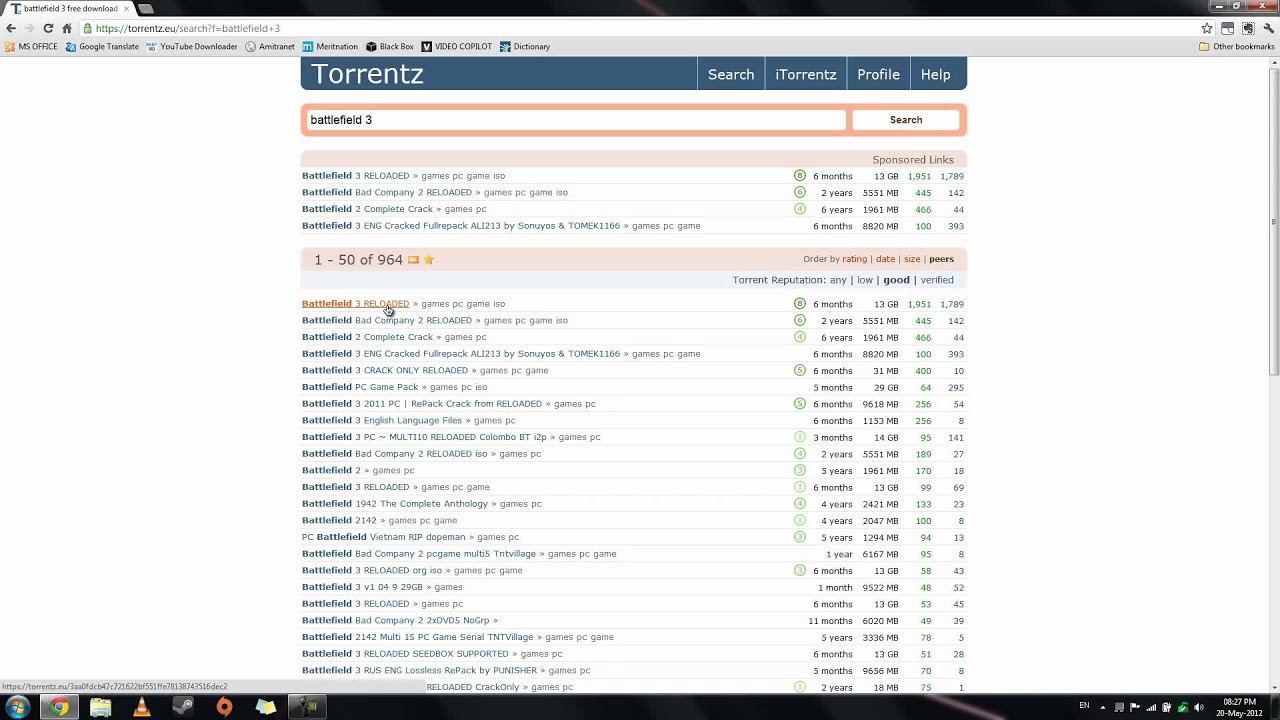Screen dimensions: 1280x720
Task: Open the MS OFFICE bookmark
Action: pos(31,46)
